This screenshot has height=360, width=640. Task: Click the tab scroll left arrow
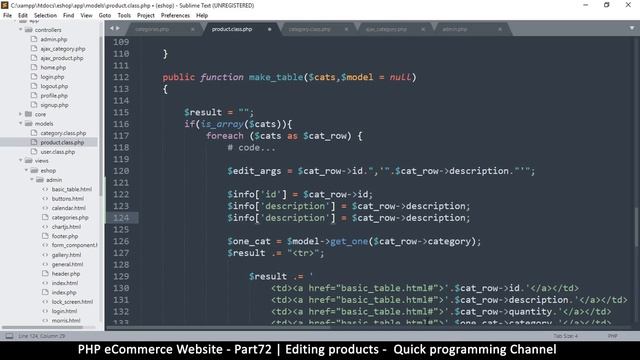(x=112, y=29)
